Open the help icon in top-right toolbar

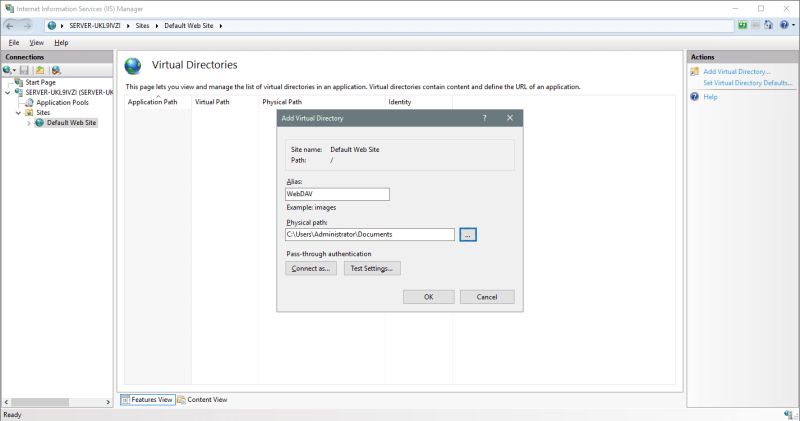784,25
